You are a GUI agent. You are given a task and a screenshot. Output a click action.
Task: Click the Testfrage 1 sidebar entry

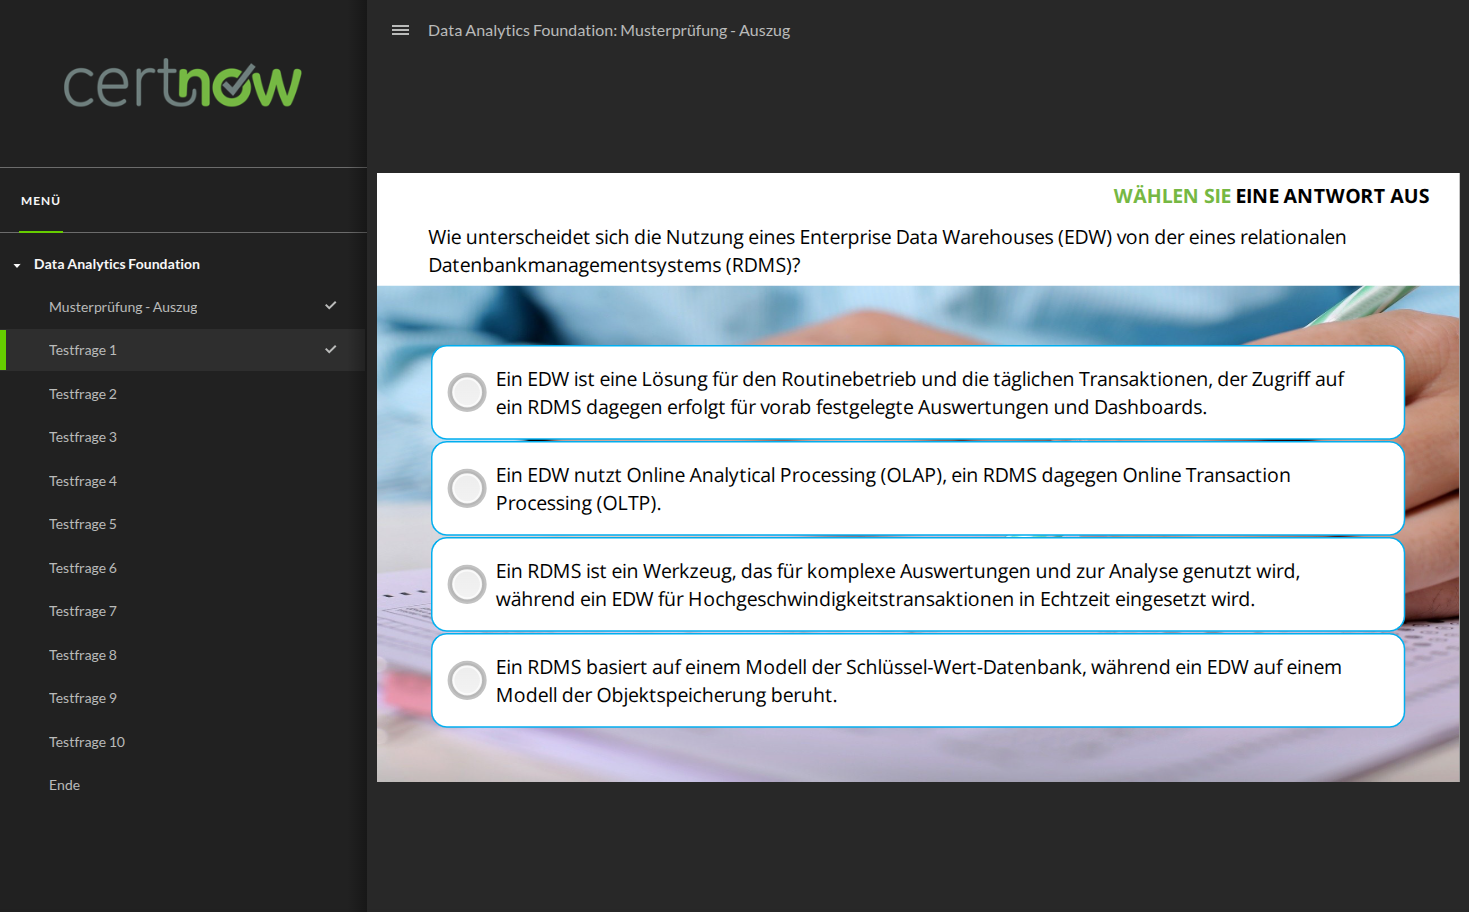(83, 350)
